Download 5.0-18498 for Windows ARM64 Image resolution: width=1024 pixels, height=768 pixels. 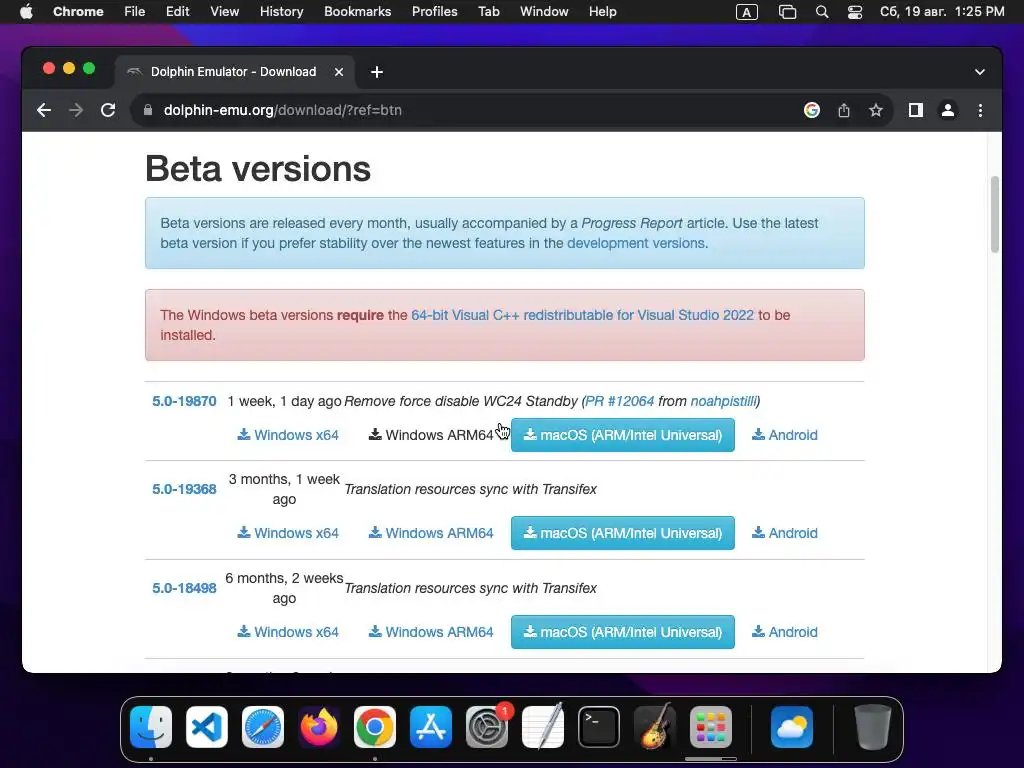pos(431,632)
